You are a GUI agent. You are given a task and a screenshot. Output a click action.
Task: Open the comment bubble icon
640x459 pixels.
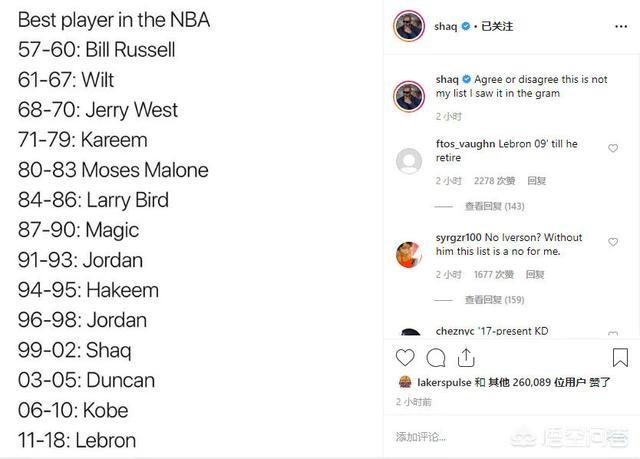pos(436,358)
